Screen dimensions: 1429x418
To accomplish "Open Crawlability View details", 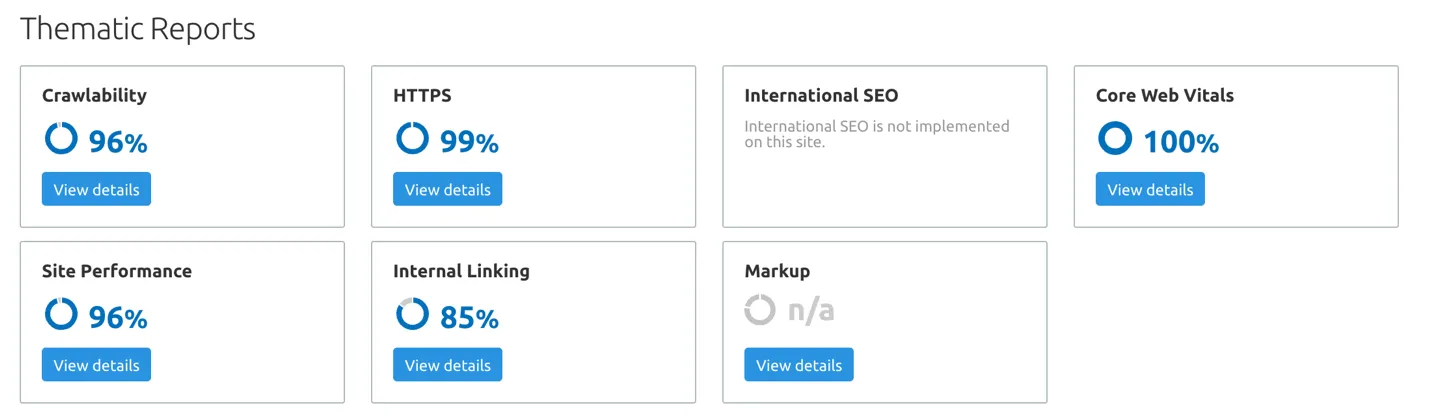I will [x=96, y=189].
